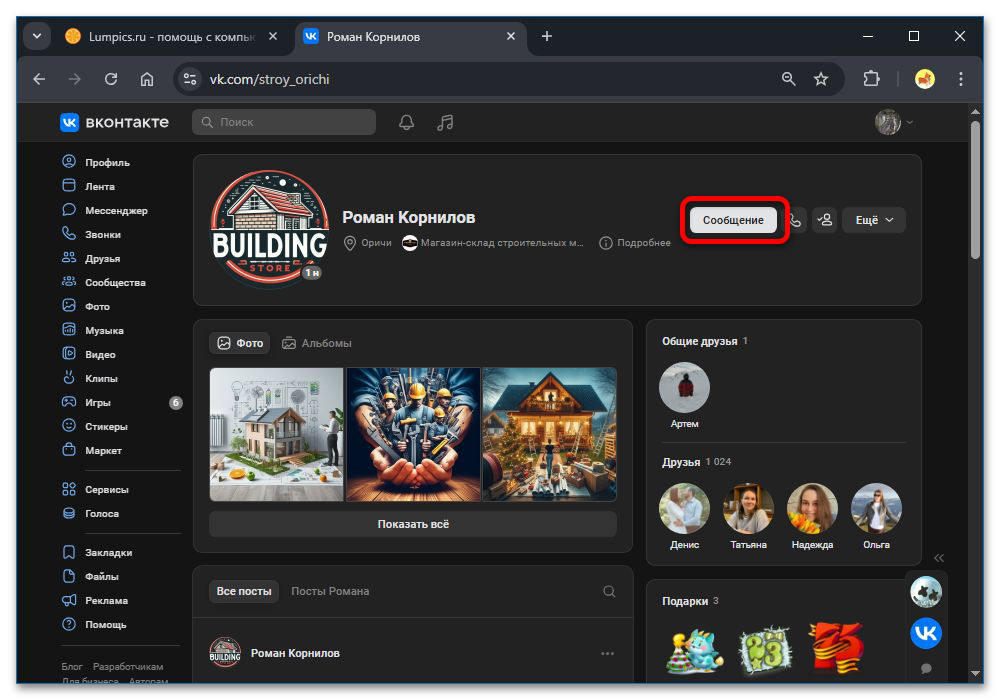The image size is (1000, 700).
Task: Open Подробнее profile details
Action: [635, 243]
